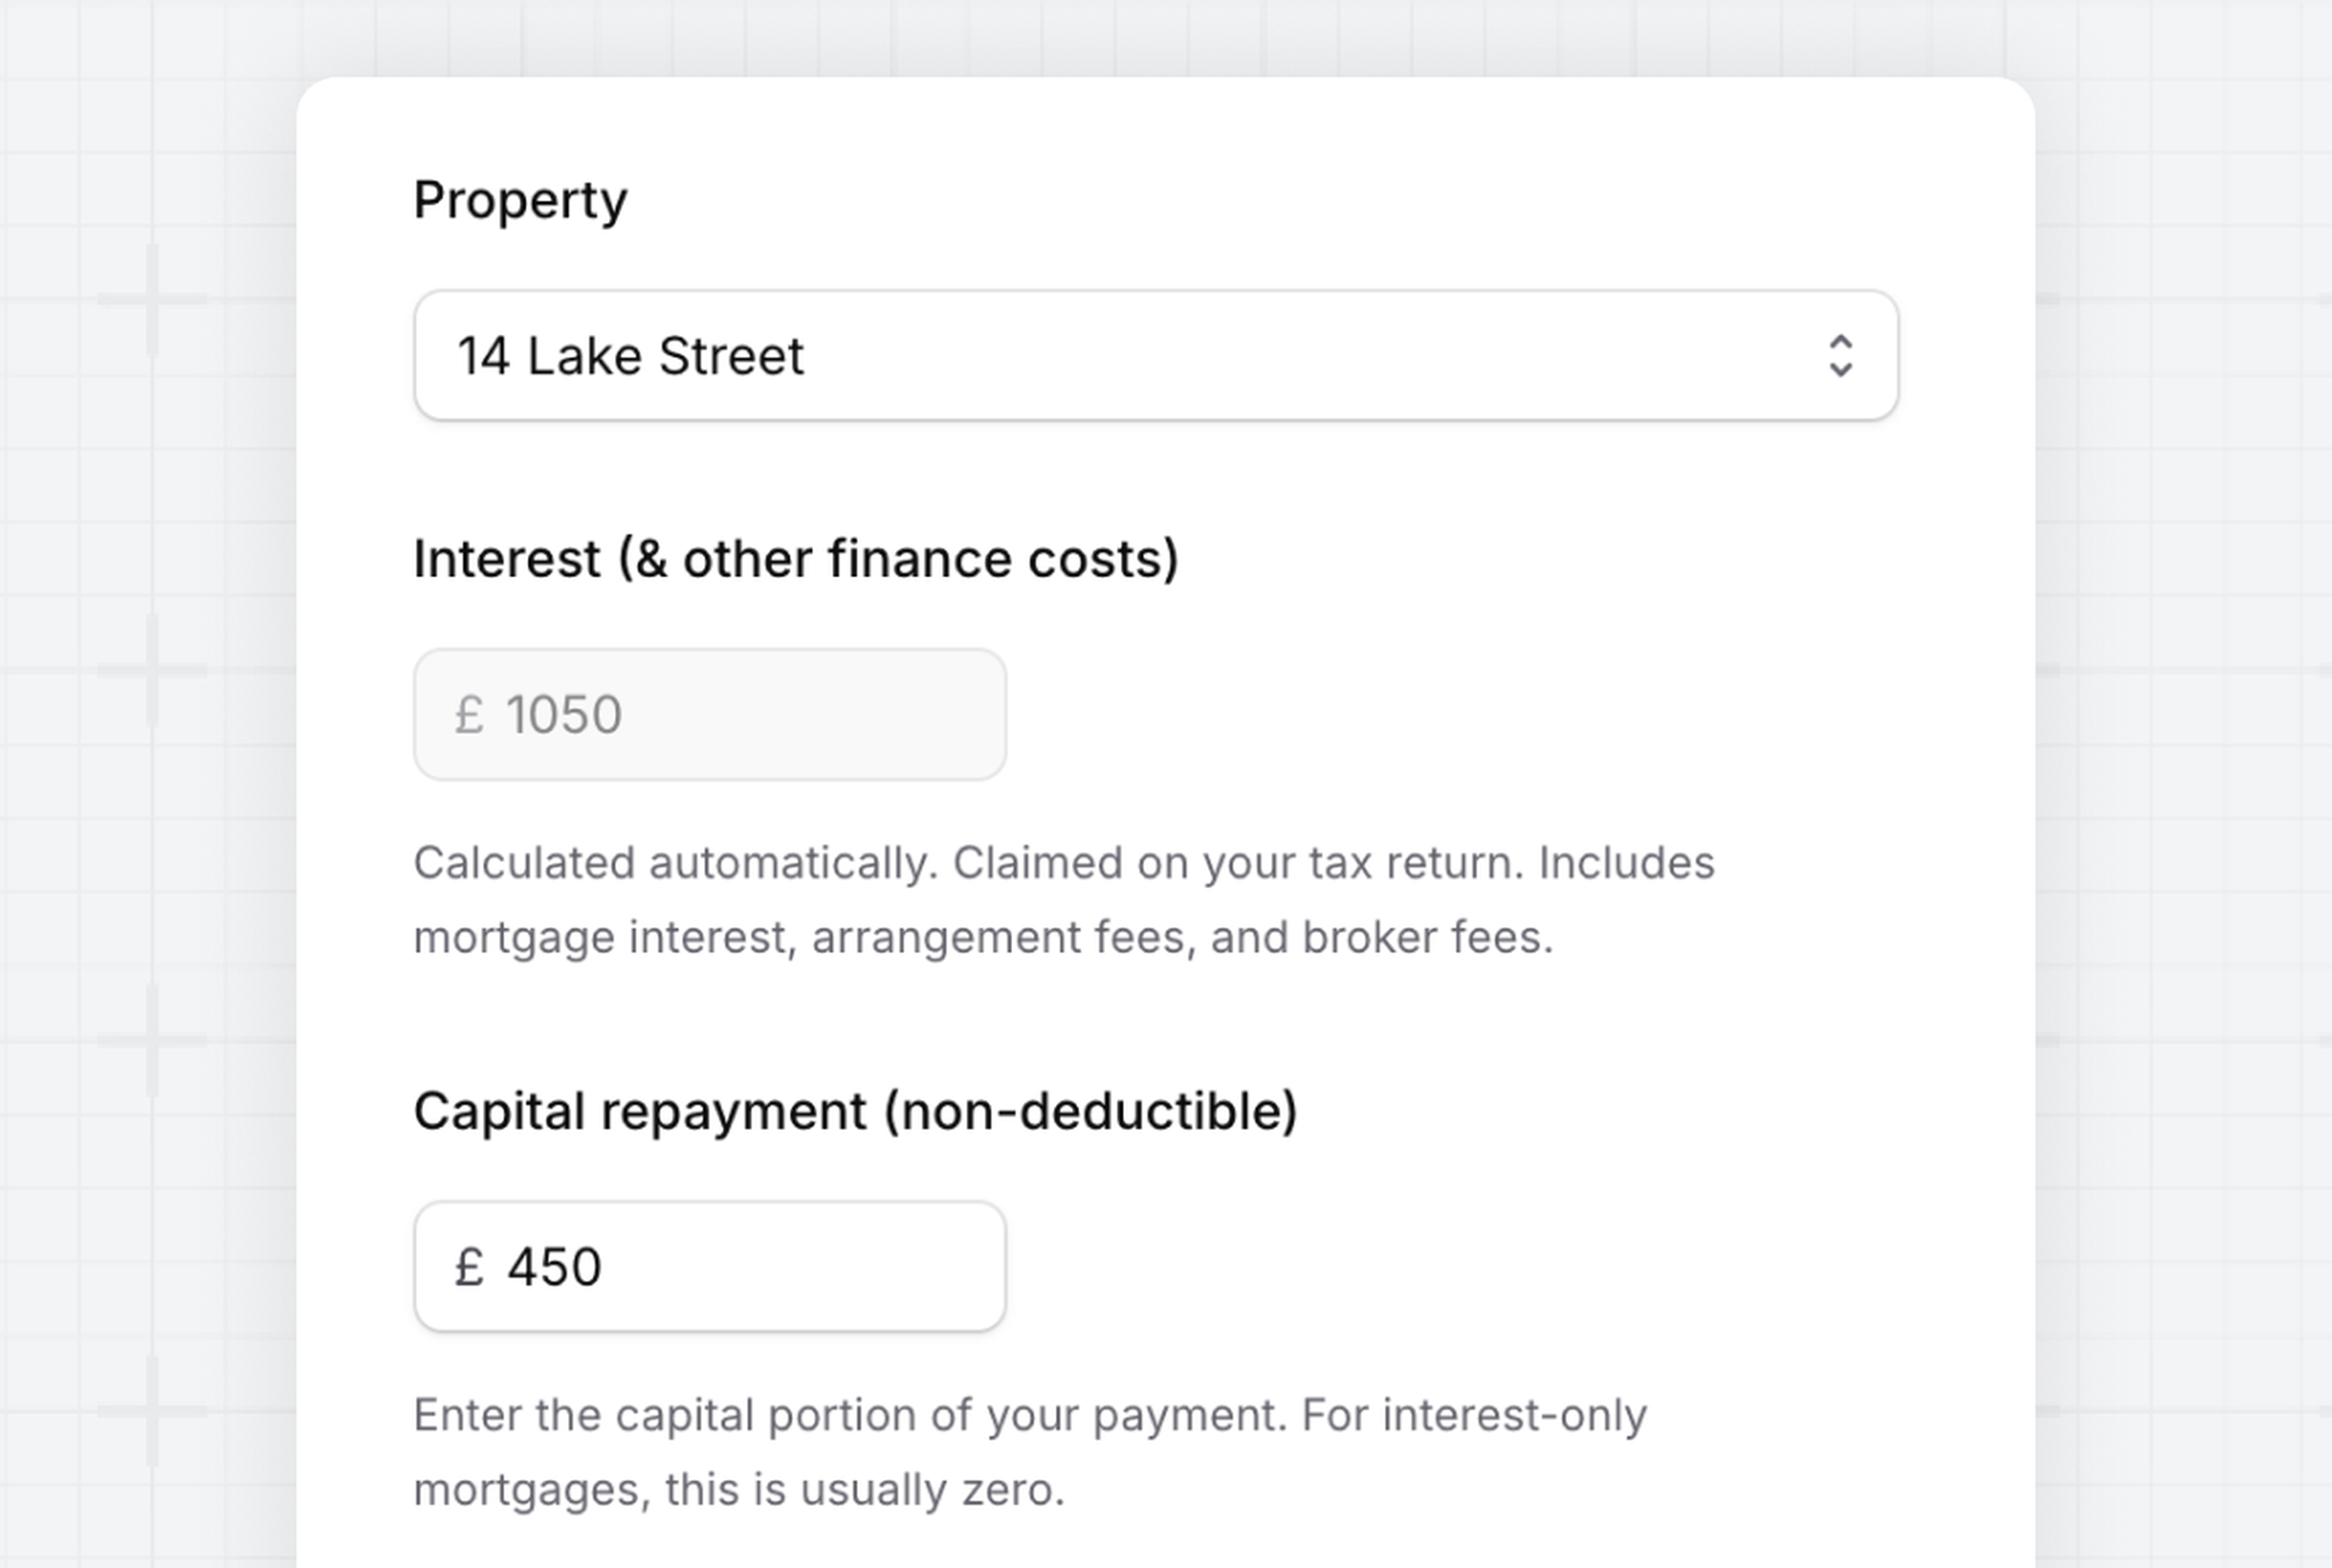
Task: Click the pound symbol in Capital repayment field
Action: [x=469, y=1267]
